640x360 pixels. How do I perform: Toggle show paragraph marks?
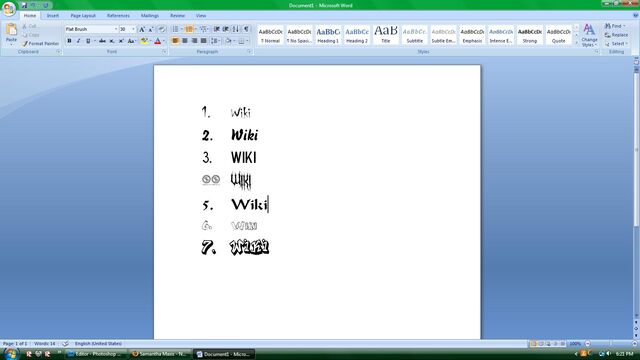click(246, 29)
